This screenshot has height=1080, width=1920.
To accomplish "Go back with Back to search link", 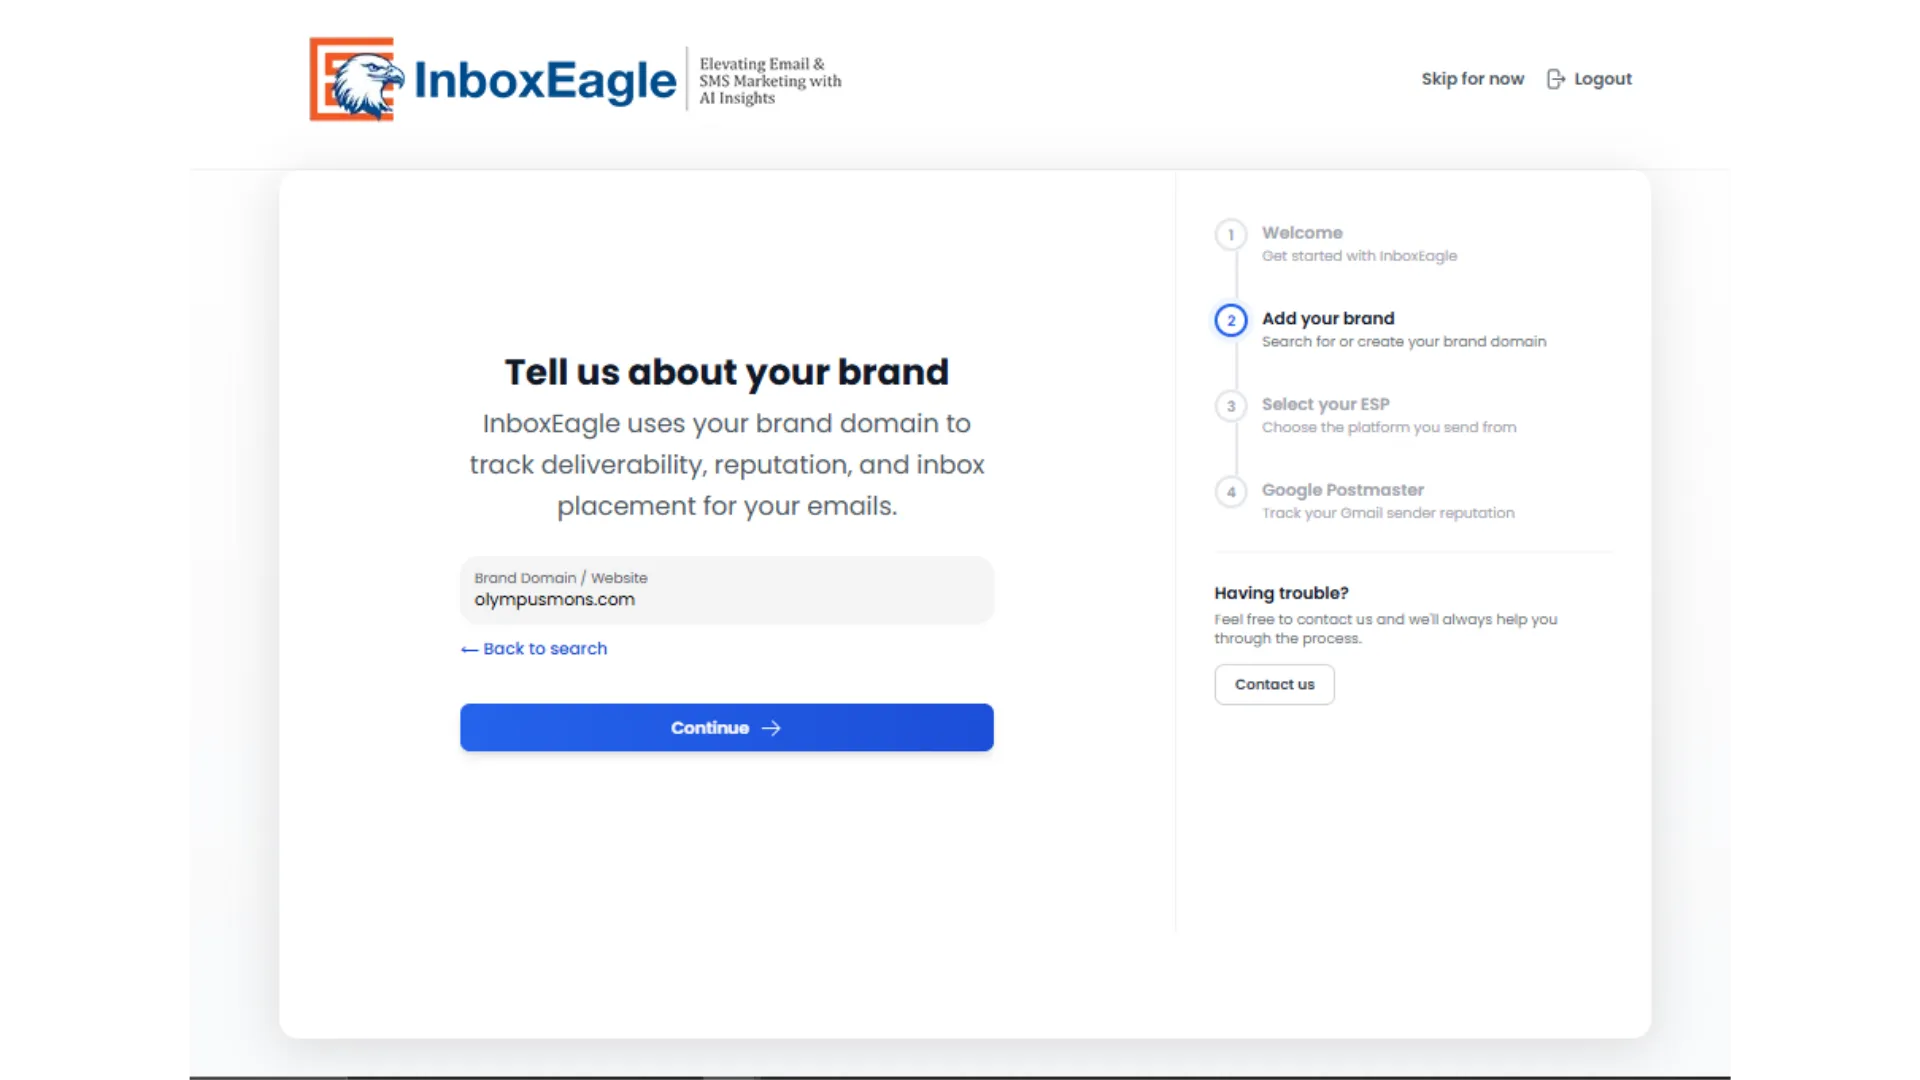I will (534, 649).
